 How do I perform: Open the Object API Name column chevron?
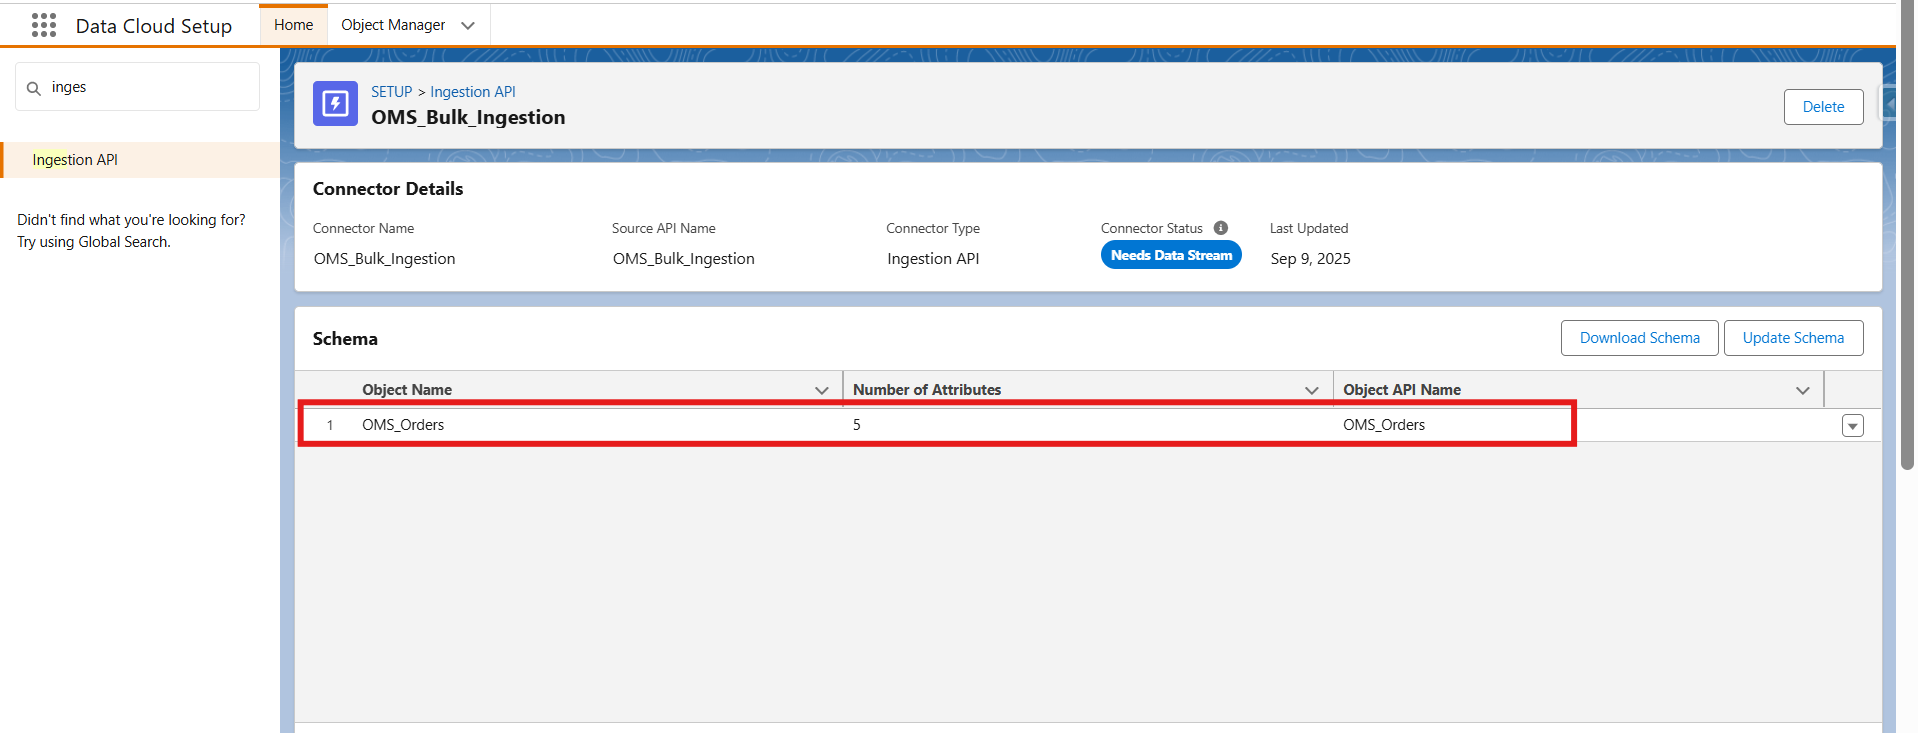pos(1802,390)
